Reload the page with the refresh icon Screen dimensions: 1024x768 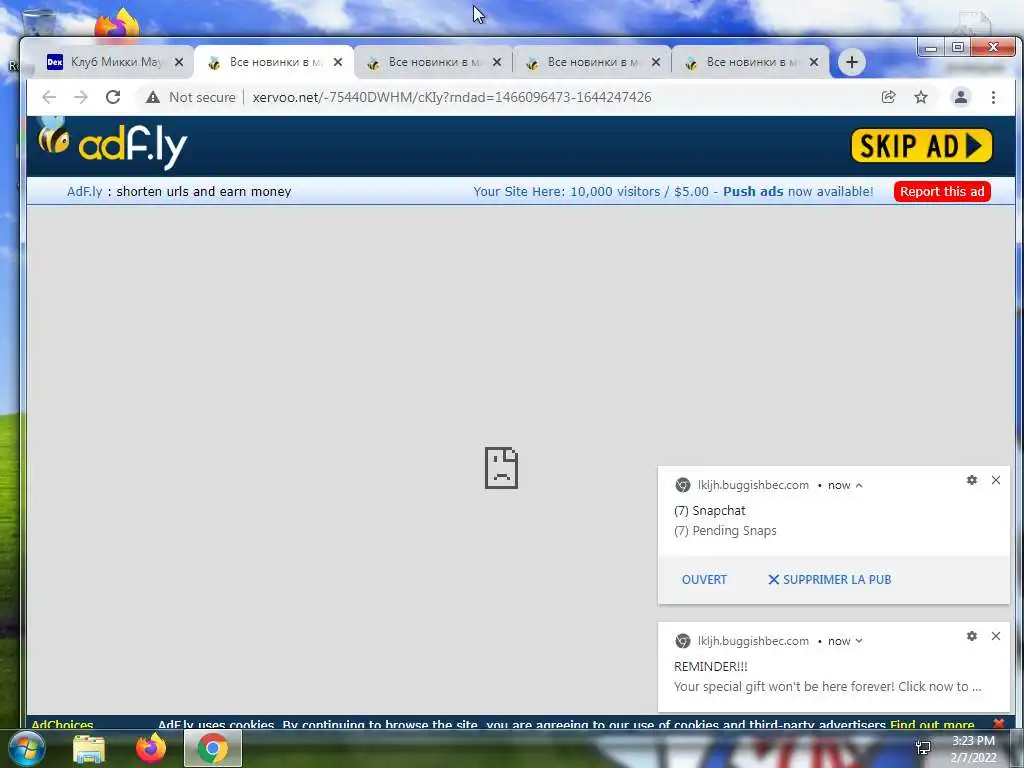pyautogui.click(x=113, y=97)
